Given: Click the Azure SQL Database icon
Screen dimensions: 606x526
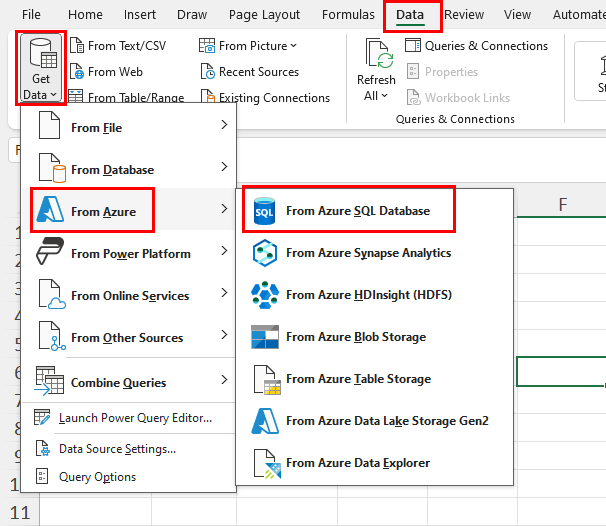Looking at the screenshot, I should 264,211.
